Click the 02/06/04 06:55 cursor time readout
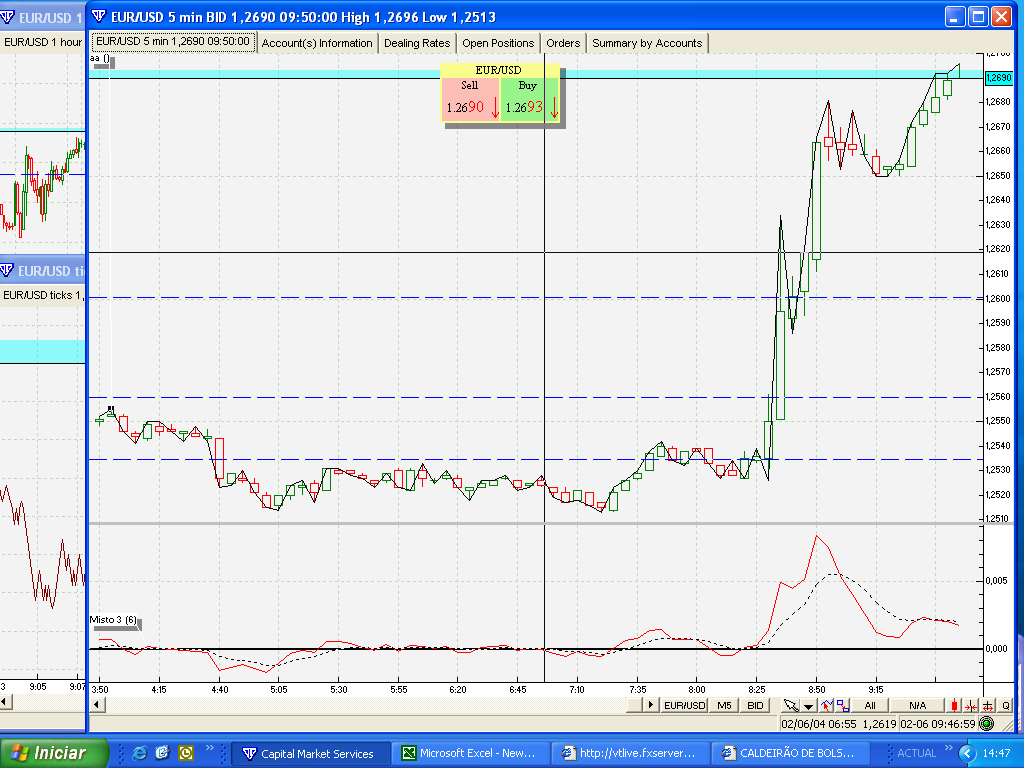Viewport: 1024px width, 768px height. pos(819,724)
